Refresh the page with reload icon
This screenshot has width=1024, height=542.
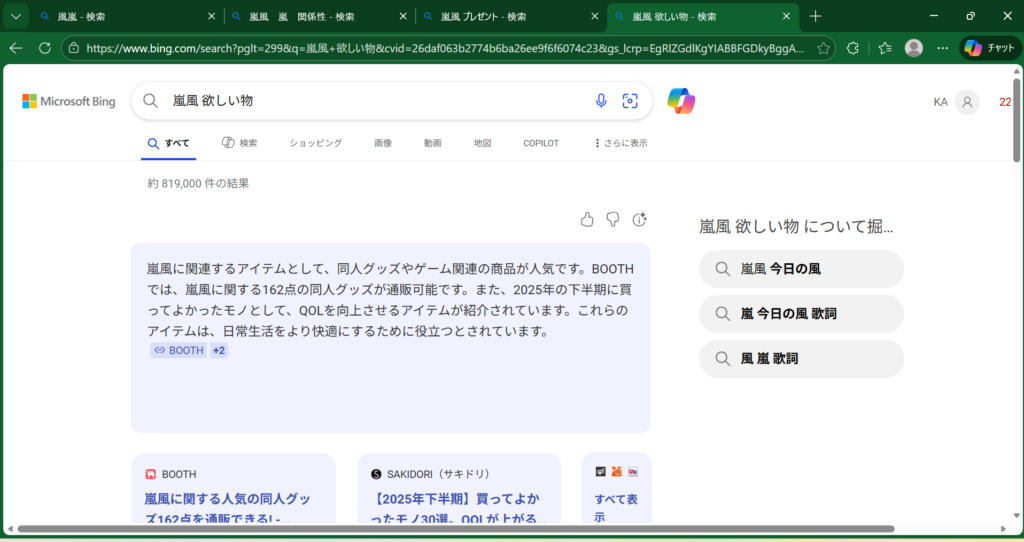45,48
